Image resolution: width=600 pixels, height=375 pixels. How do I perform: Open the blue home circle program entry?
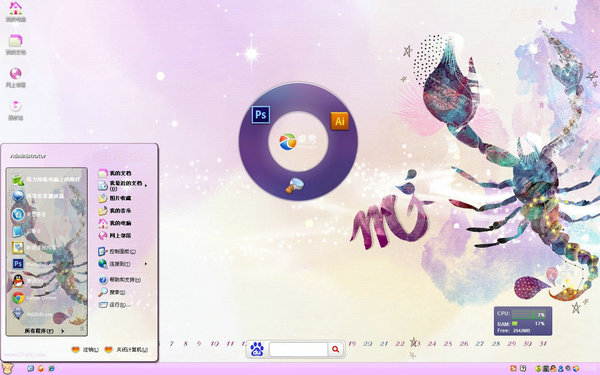(x=46, y=214)
